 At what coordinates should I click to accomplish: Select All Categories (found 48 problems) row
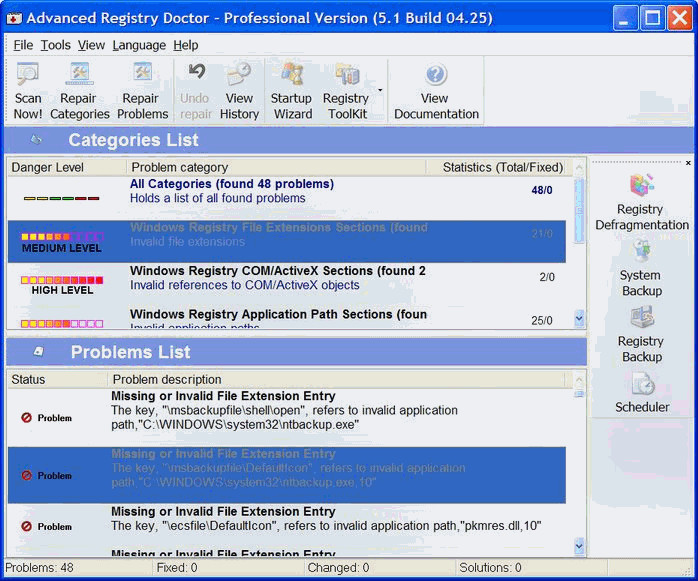pyautogui.click(x=287, y=198)
